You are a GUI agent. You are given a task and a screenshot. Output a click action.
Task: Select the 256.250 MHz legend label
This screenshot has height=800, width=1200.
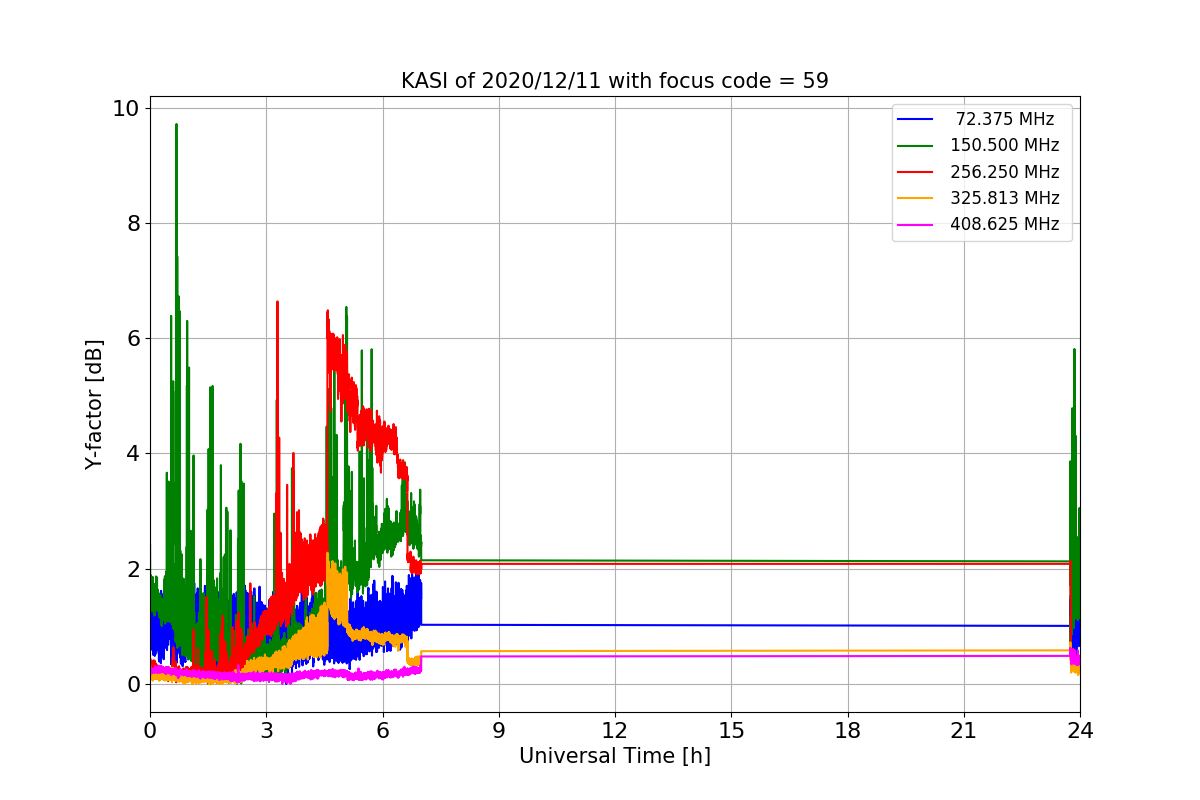[1005, 172]
